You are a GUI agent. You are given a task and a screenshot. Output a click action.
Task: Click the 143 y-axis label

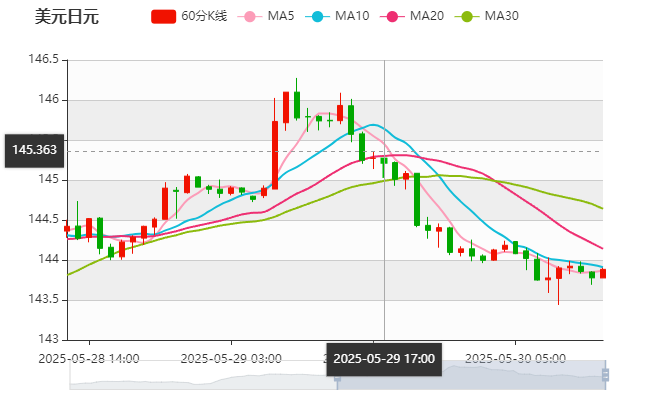[x=48, y=339]
